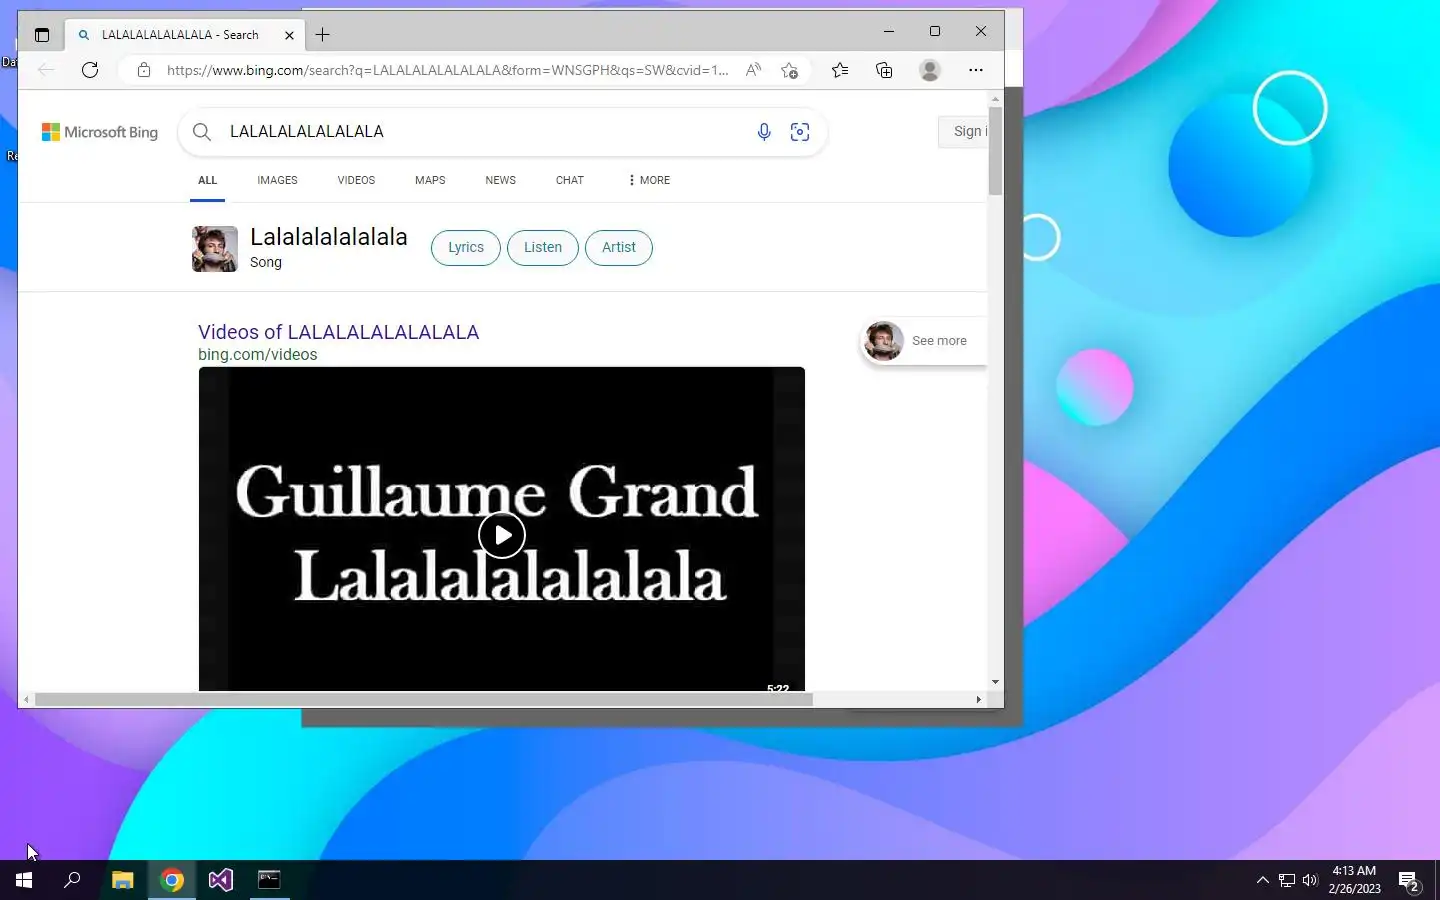The height and width of the screenshot is (900, 1440).
Task: Open File Explorer from taskbar
Action: pos(122,880)
